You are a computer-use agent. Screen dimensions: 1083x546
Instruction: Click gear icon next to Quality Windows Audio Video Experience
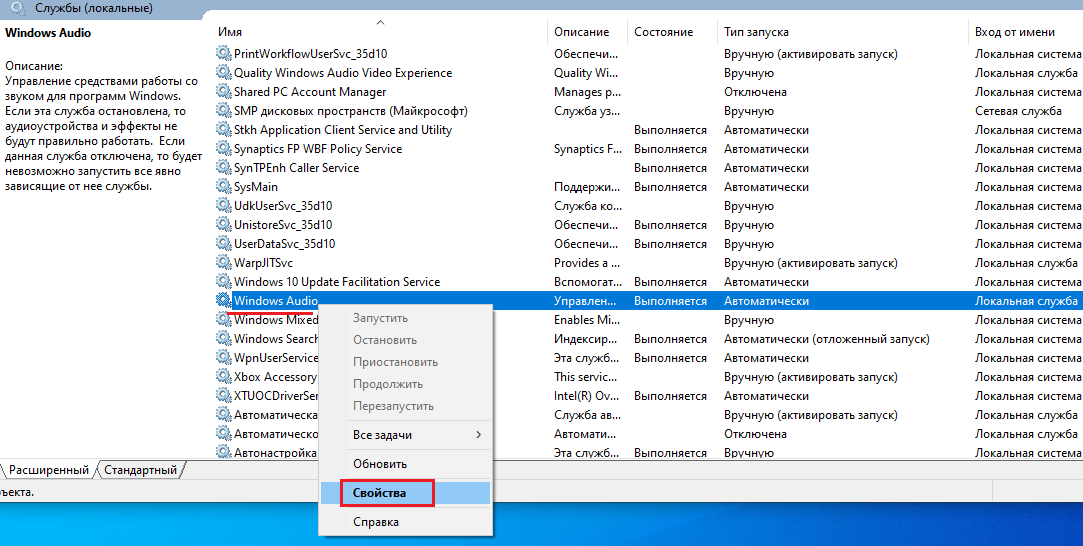(223, 72)
